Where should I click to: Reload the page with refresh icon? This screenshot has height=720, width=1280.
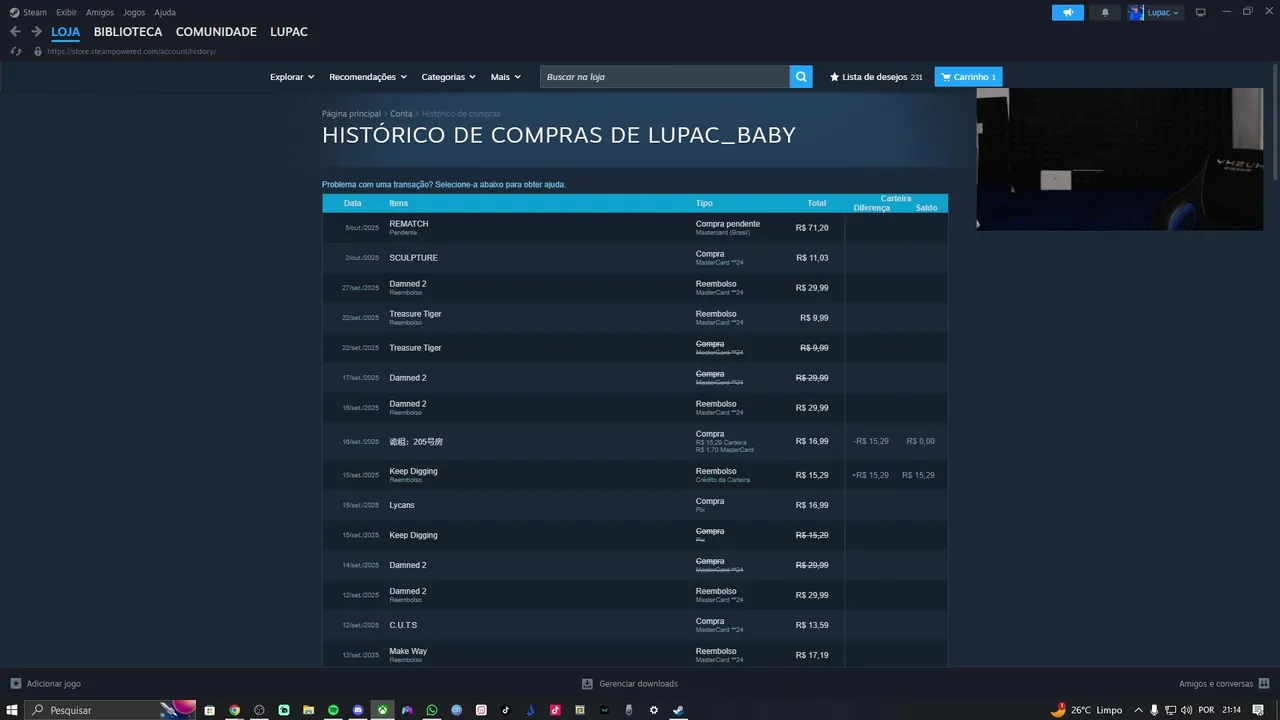(16, 51)
